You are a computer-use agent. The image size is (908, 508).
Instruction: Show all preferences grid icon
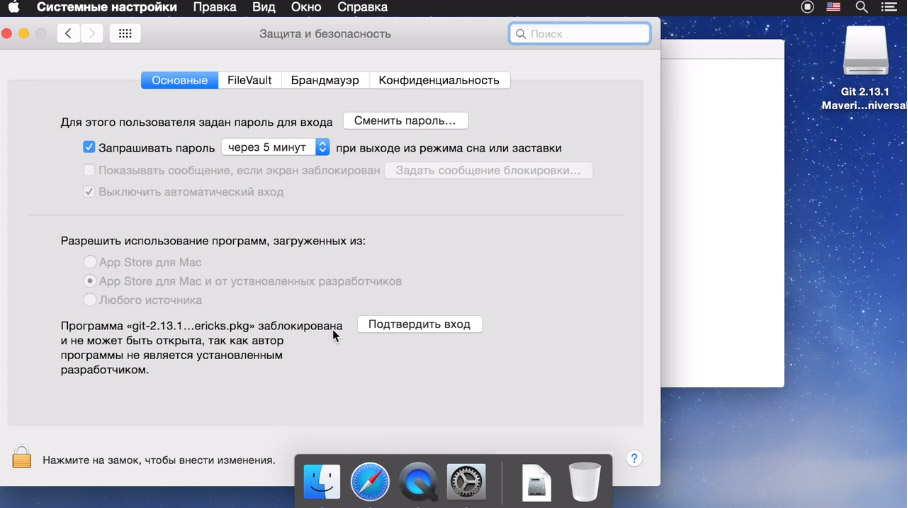coord(125,34)
